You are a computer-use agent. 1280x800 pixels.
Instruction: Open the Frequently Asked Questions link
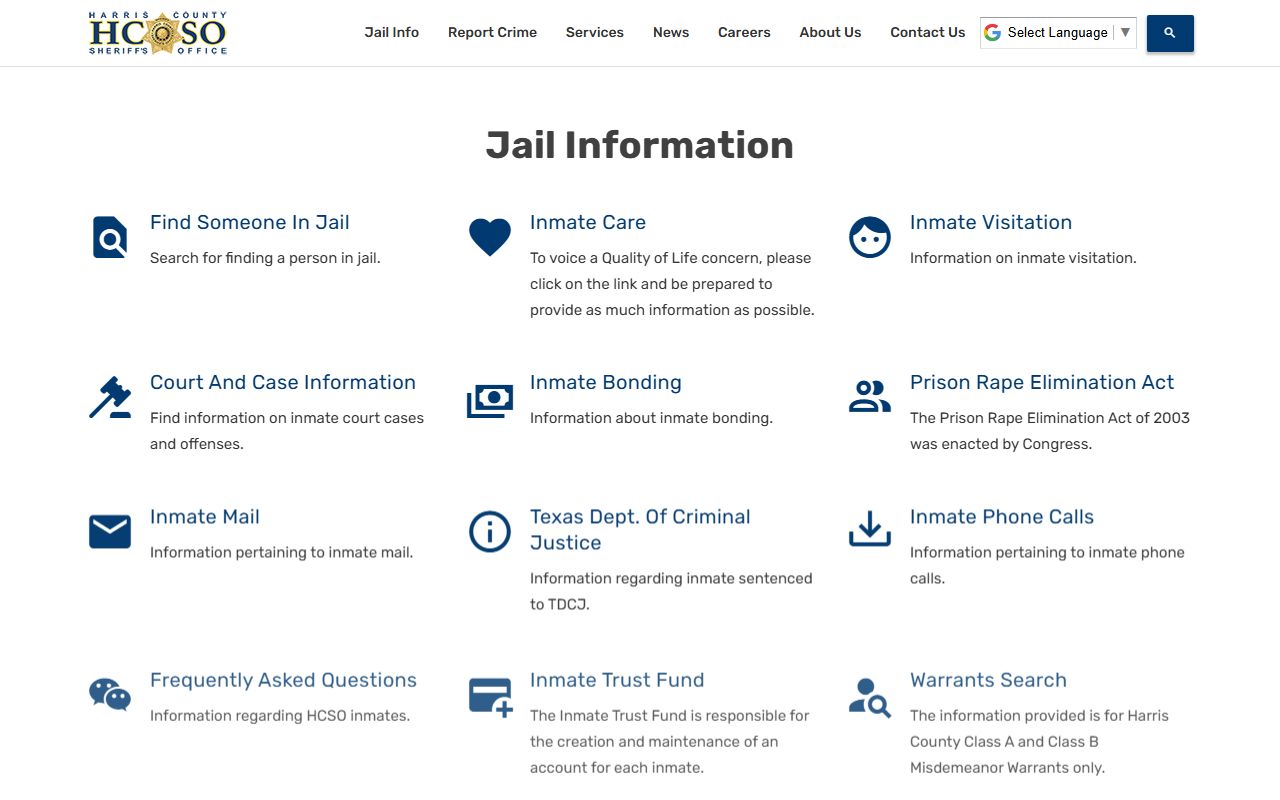[283, 680]
